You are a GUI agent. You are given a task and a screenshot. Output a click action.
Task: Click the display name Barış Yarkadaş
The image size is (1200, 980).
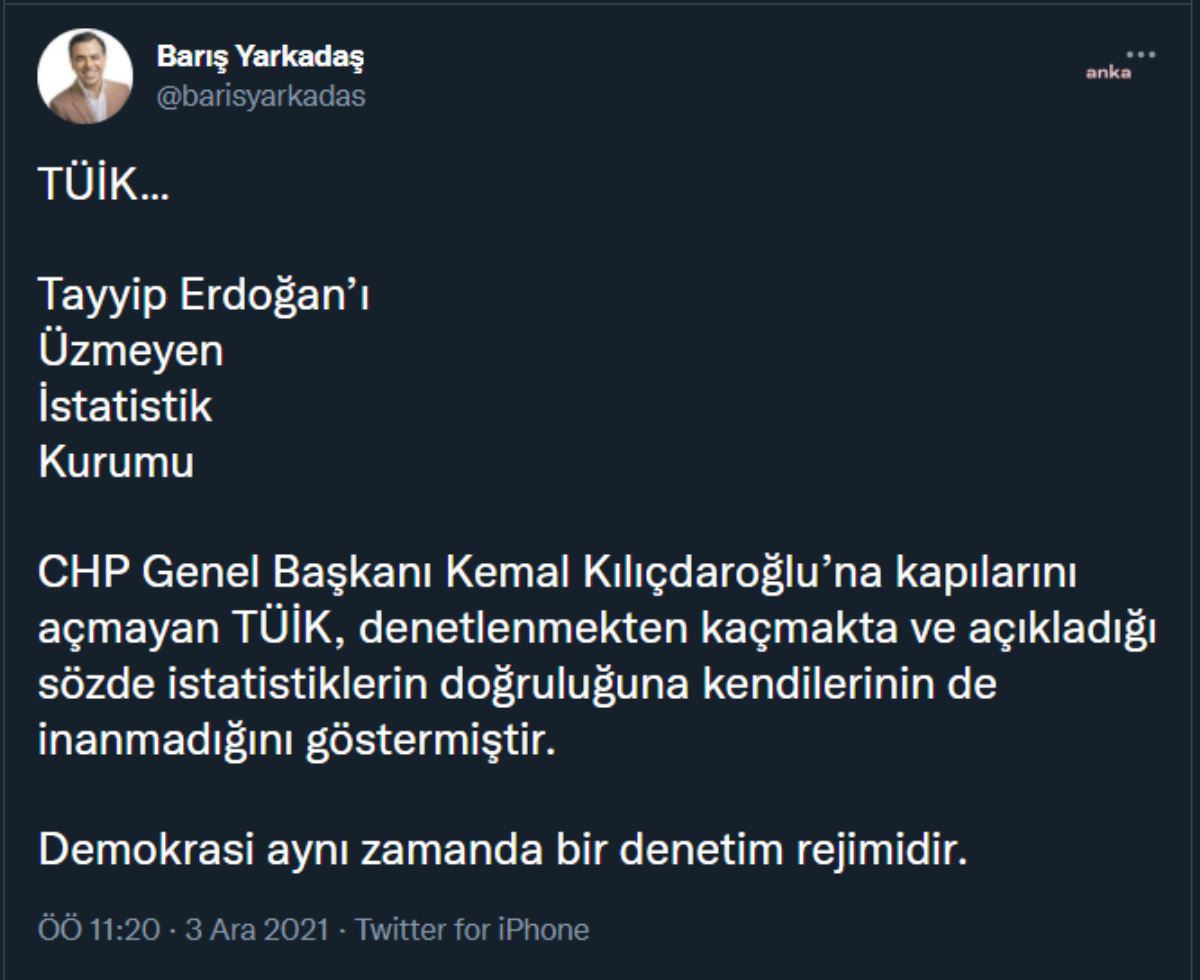260,57
